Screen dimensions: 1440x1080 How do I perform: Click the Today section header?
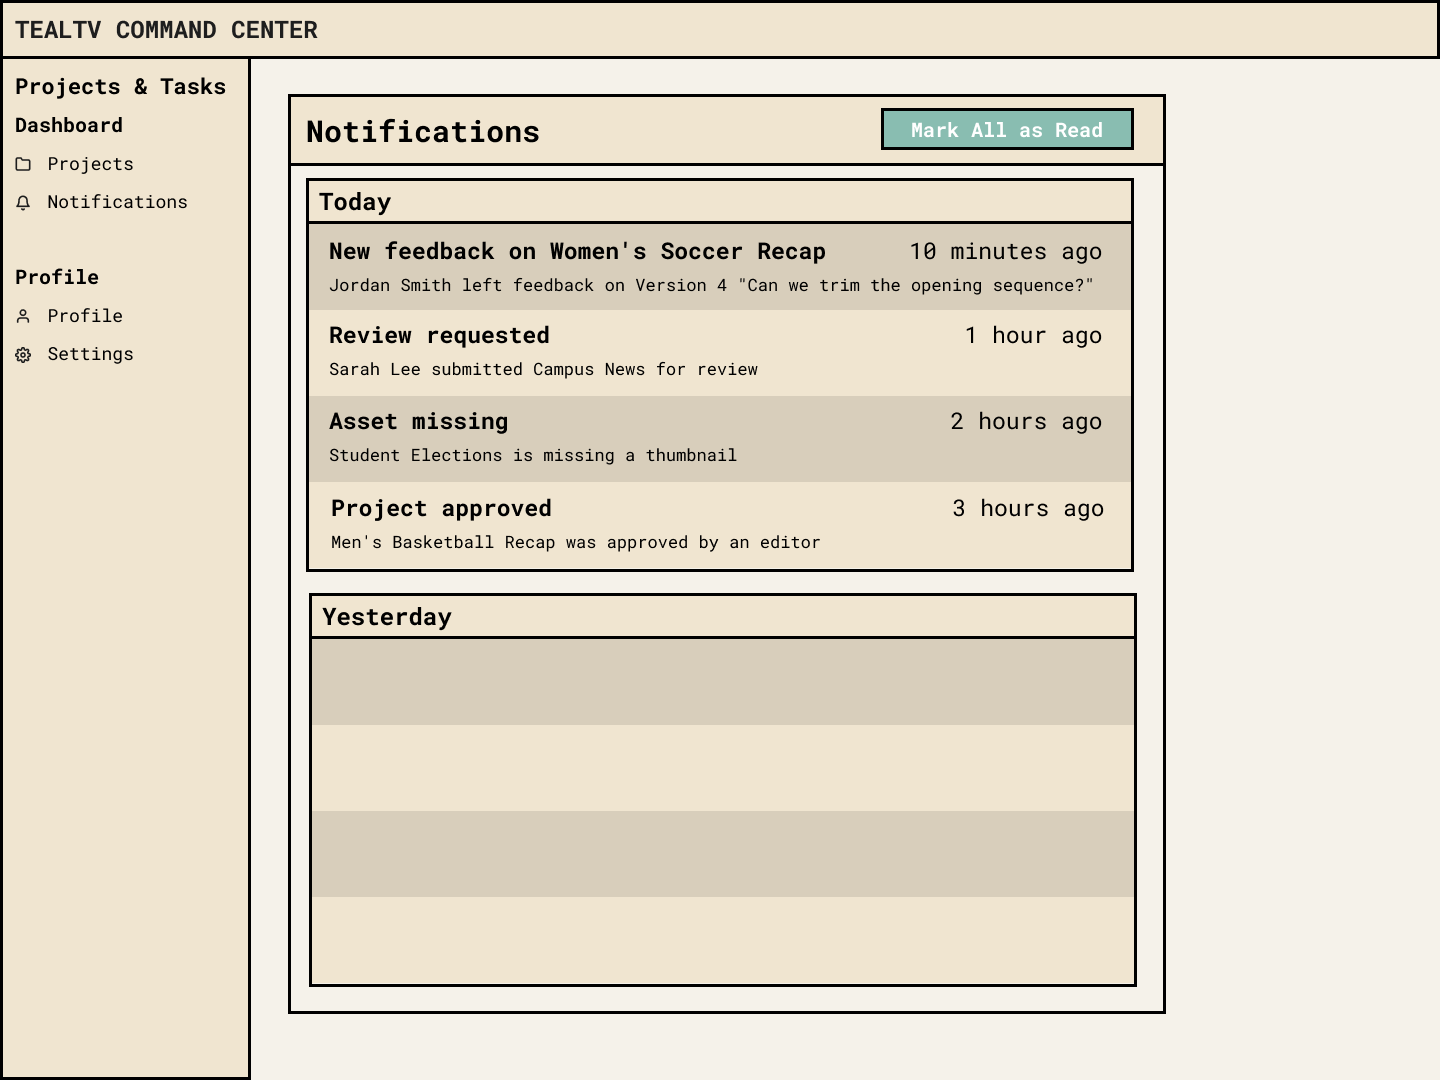[x=720, y=202]
